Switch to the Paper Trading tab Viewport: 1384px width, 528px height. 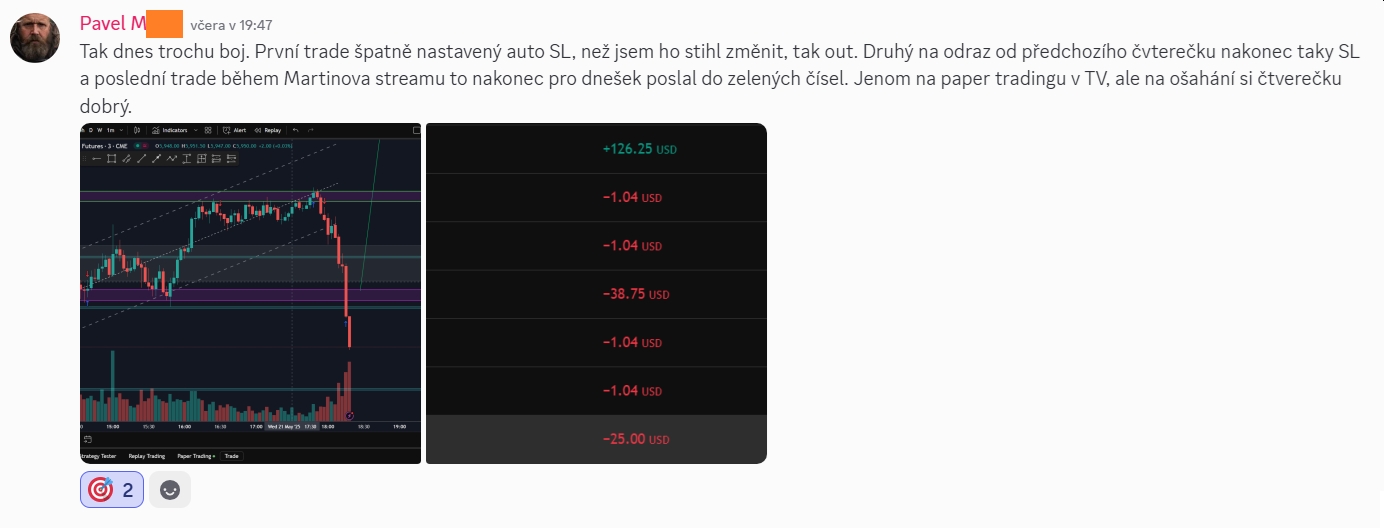[x=196, y=456]
